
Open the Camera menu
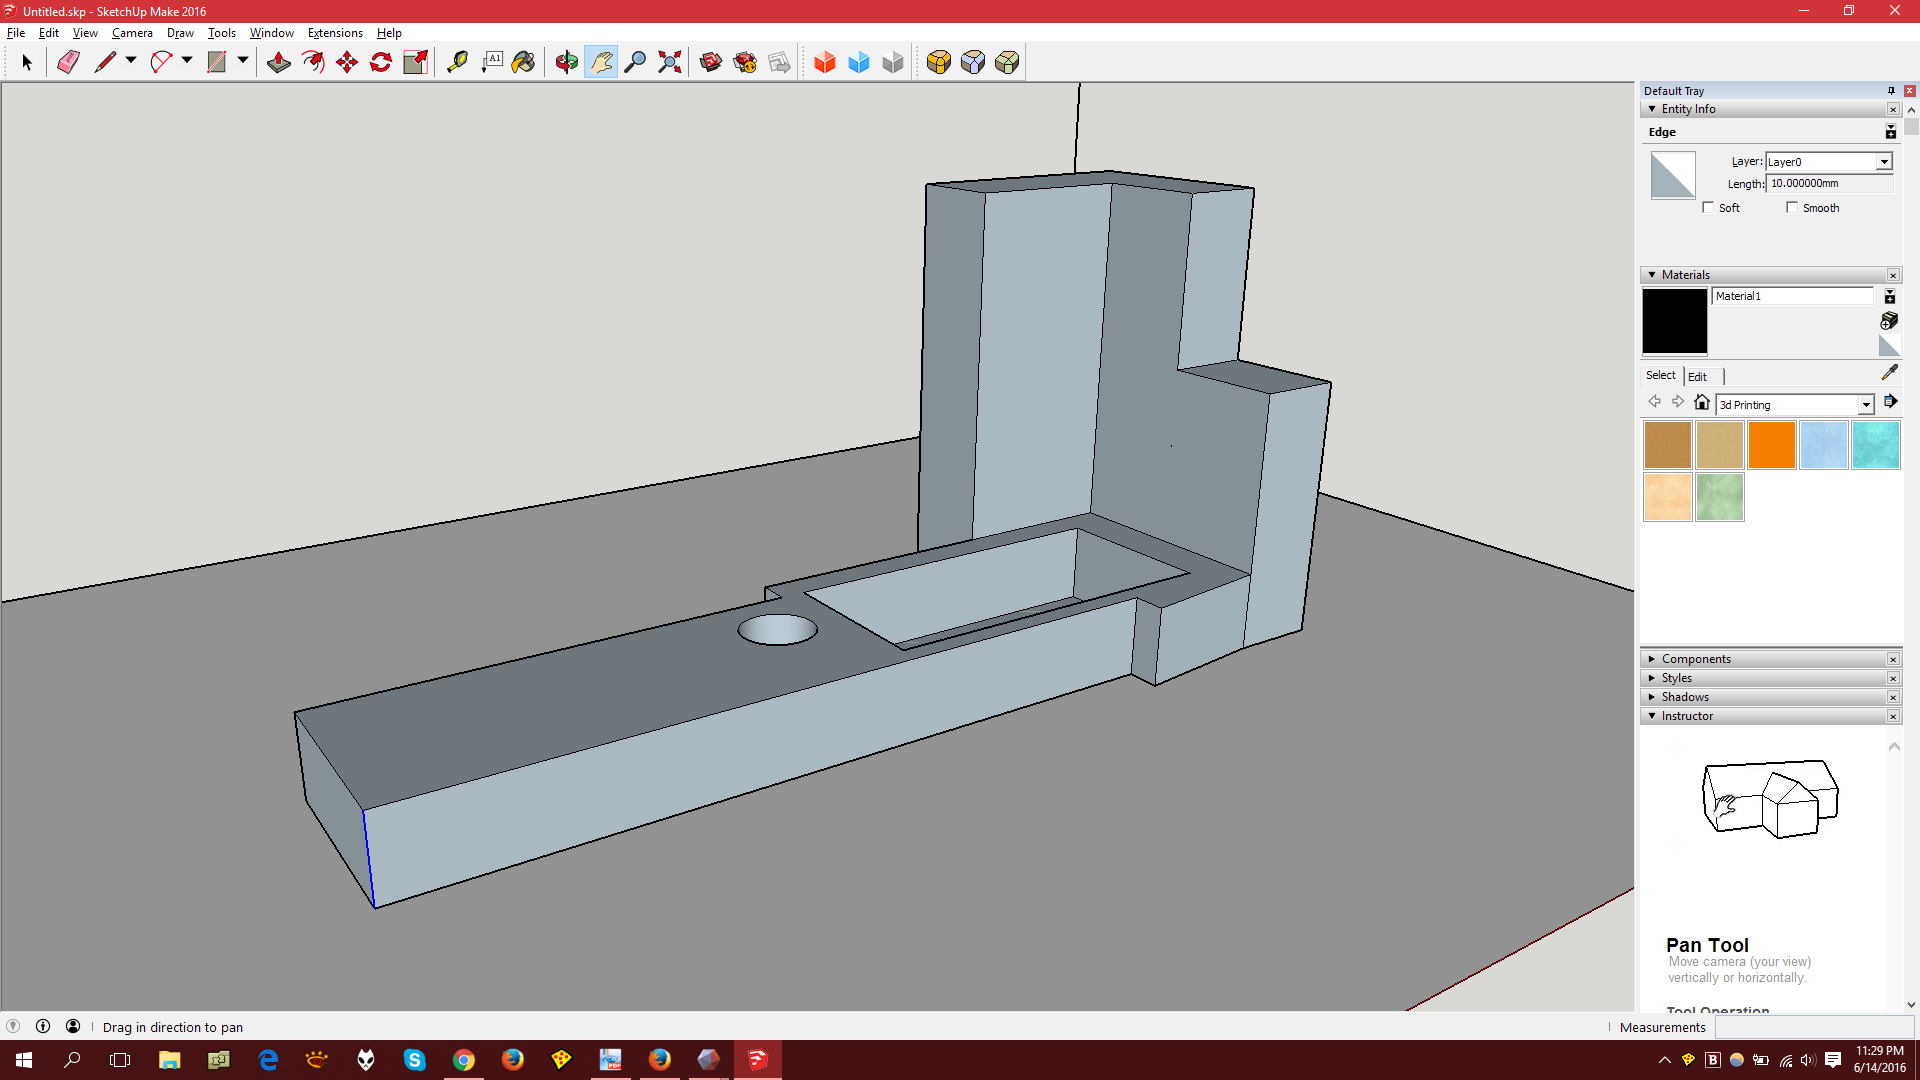[132, 33]
